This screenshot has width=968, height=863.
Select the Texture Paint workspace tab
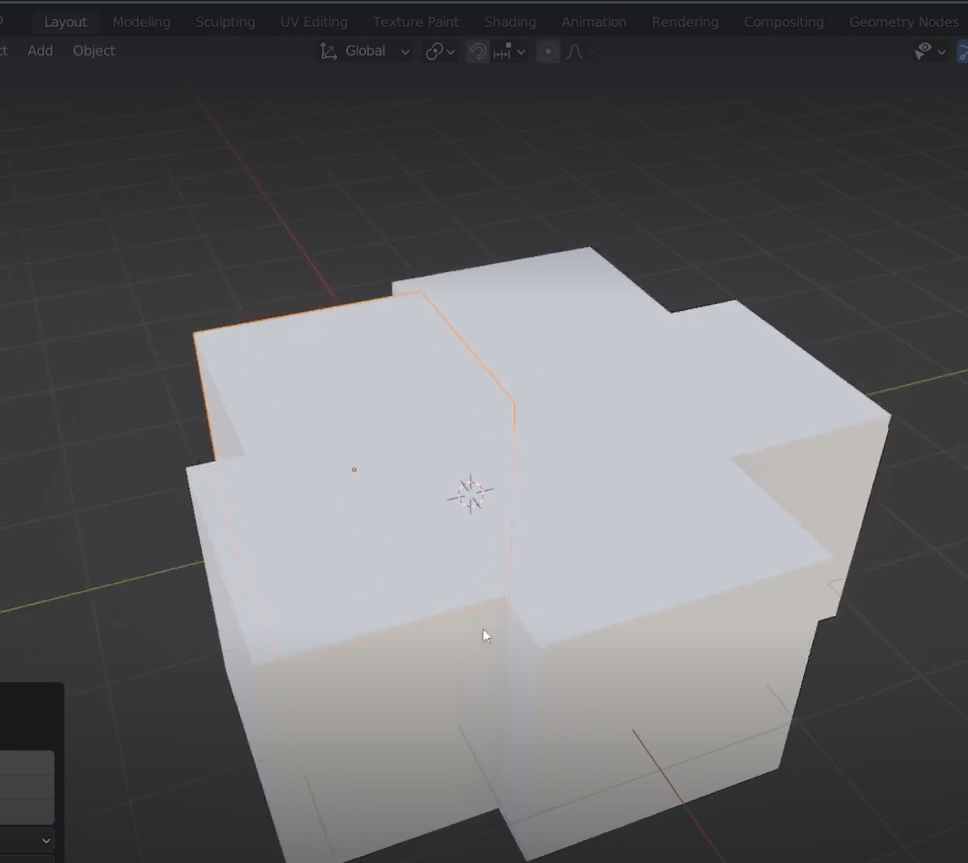[x=415, y=22]
